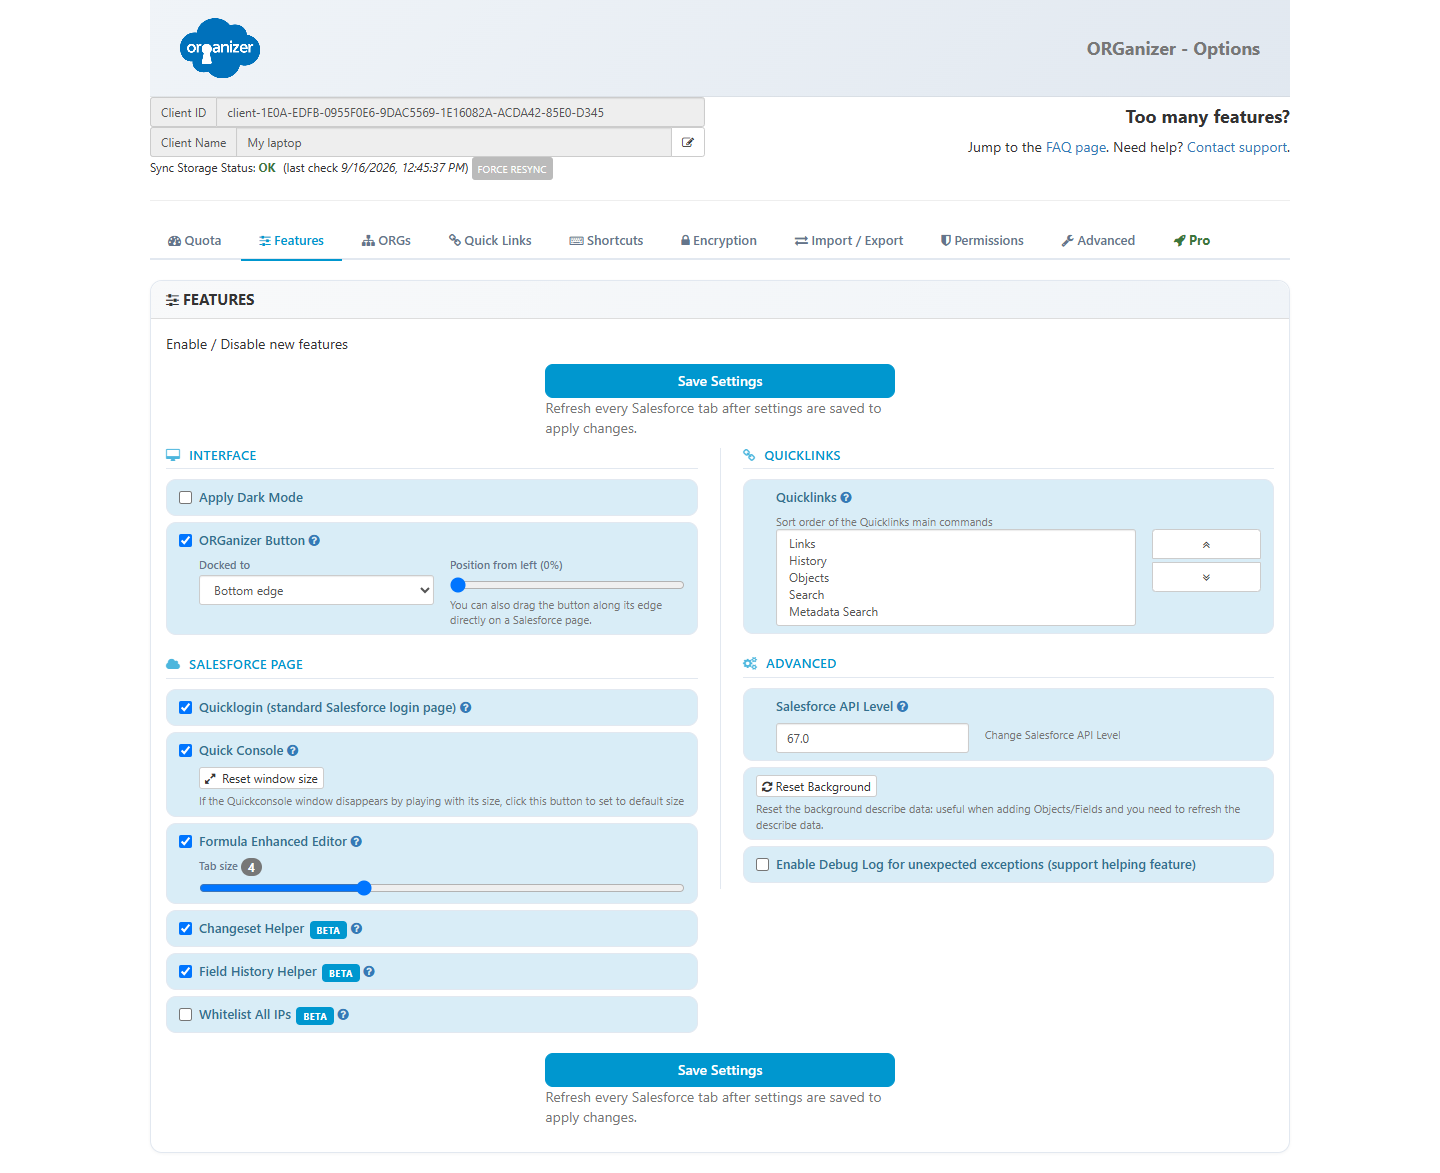This screenshot has width=1440, height=1173.
Task: Uncheck Changeset Helper beta feature
Action: coord(185,929)
